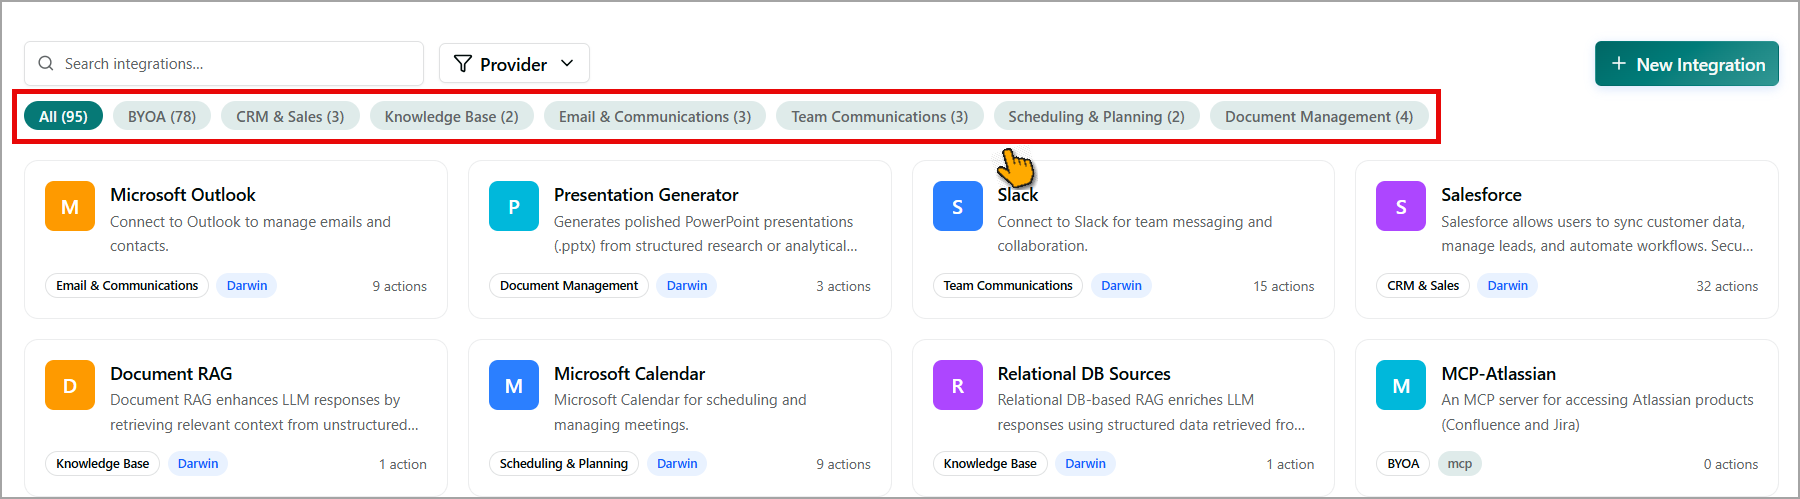
Task: Open the Provider dropdown chevron
Action: 567,63
